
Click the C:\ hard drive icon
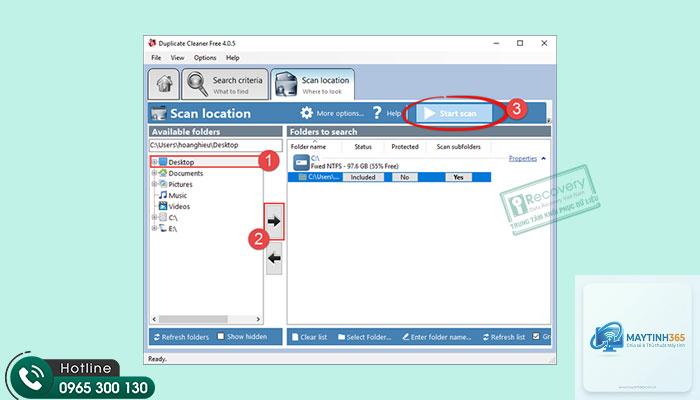(x=301, y=162)
